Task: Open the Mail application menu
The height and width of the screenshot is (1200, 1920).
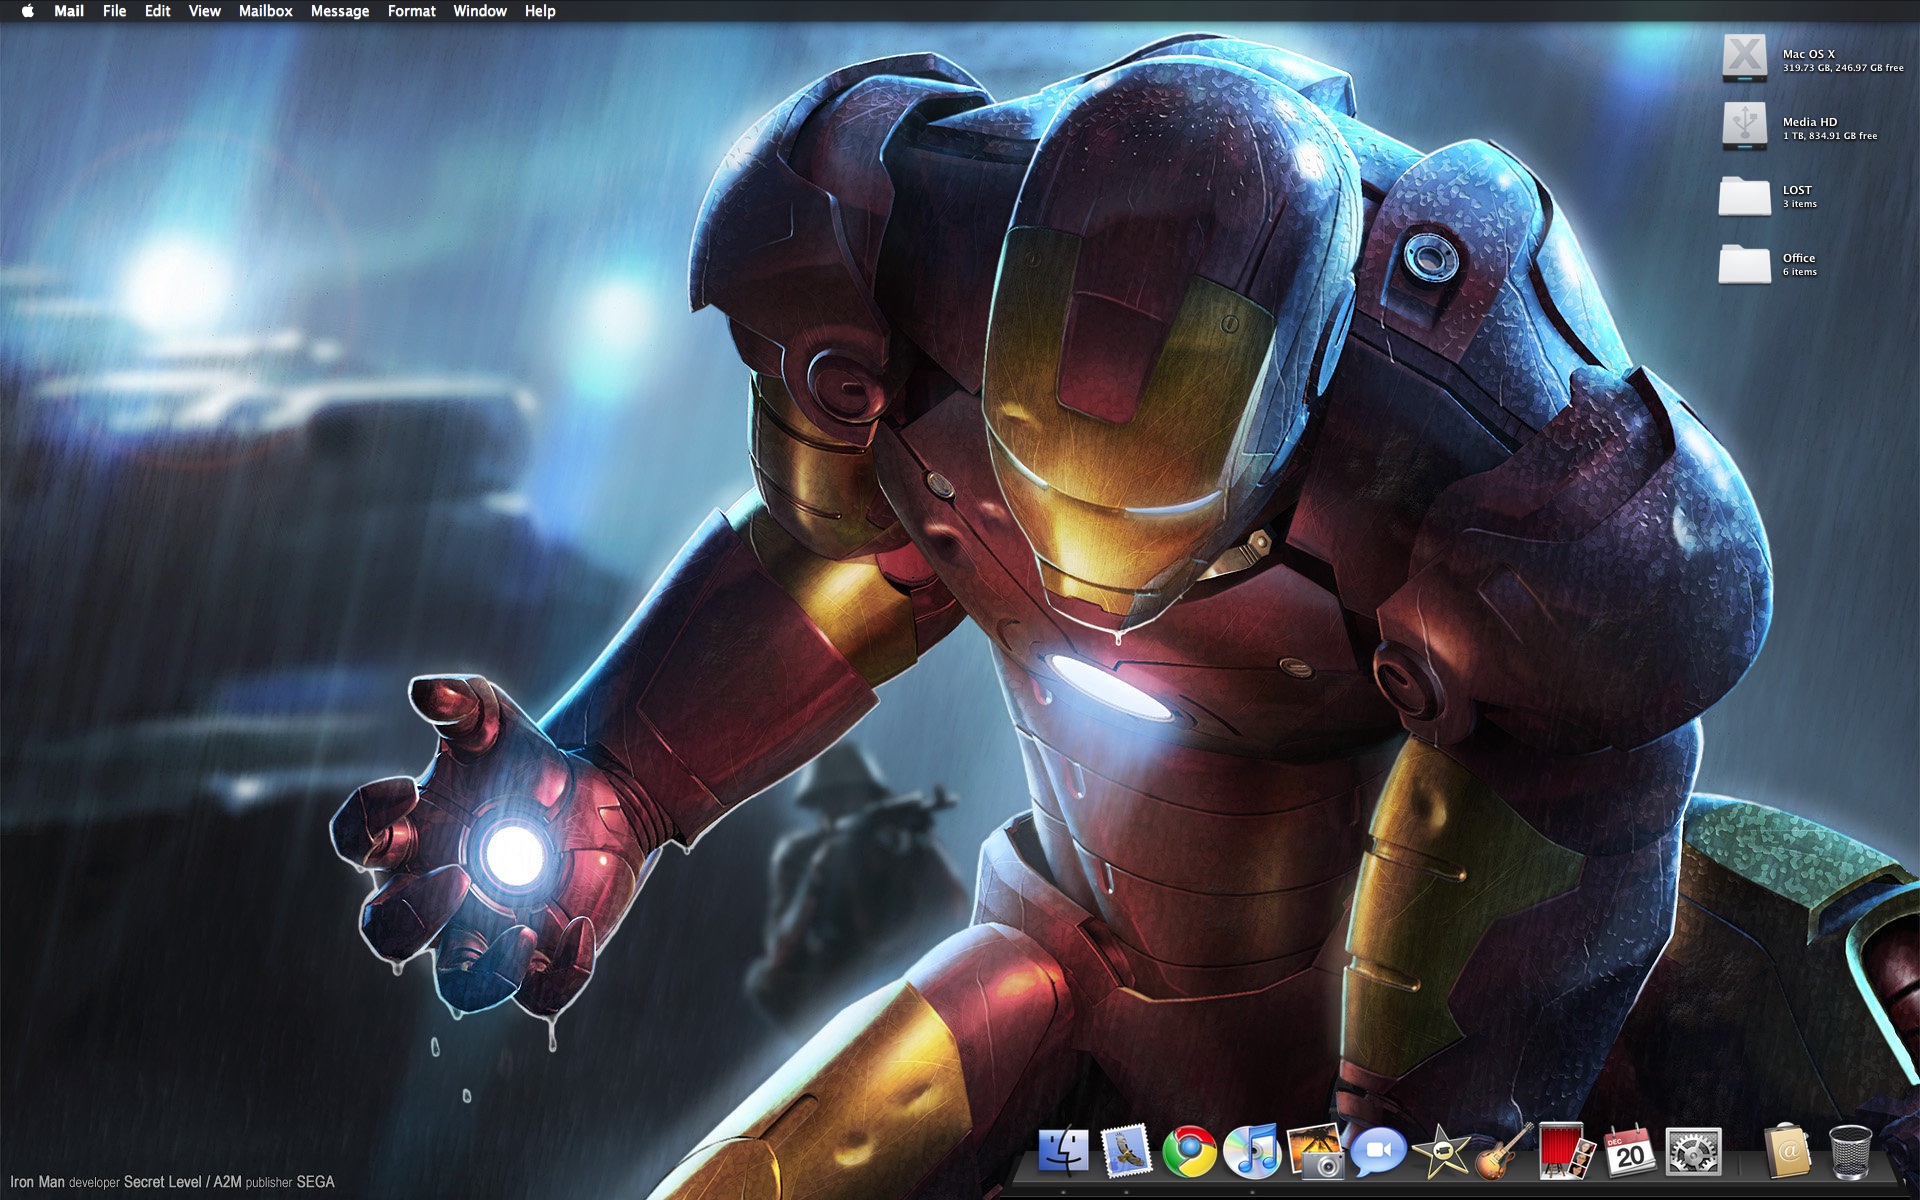Action: (x=69, y=11)
